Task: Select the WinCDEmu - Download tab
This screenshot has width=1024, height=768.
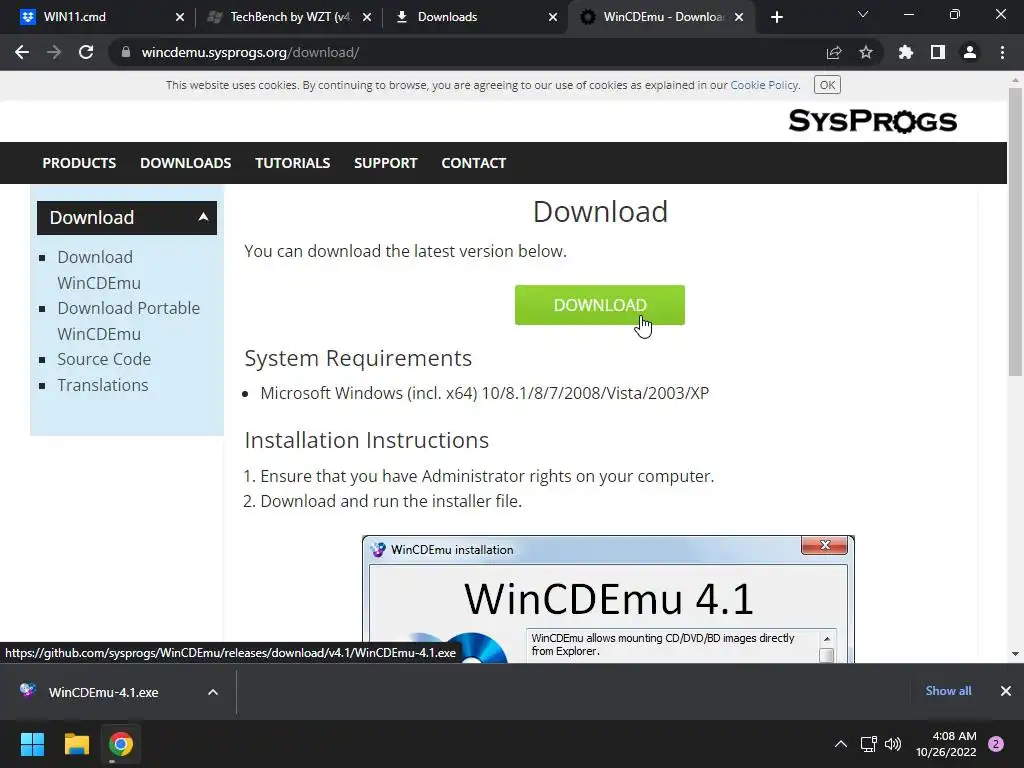Action: tap(661, 17)
